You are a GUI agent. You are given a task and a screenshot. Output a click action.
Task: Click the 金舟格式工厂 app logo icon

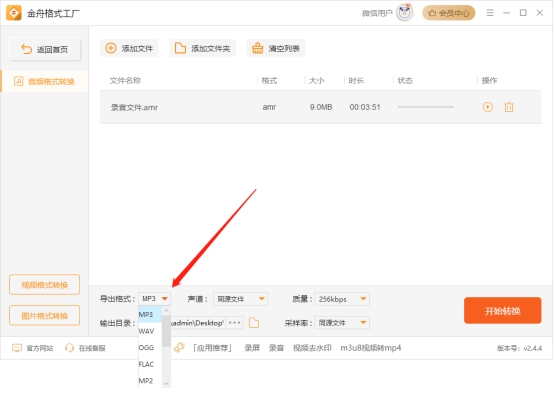click(14, 13)
